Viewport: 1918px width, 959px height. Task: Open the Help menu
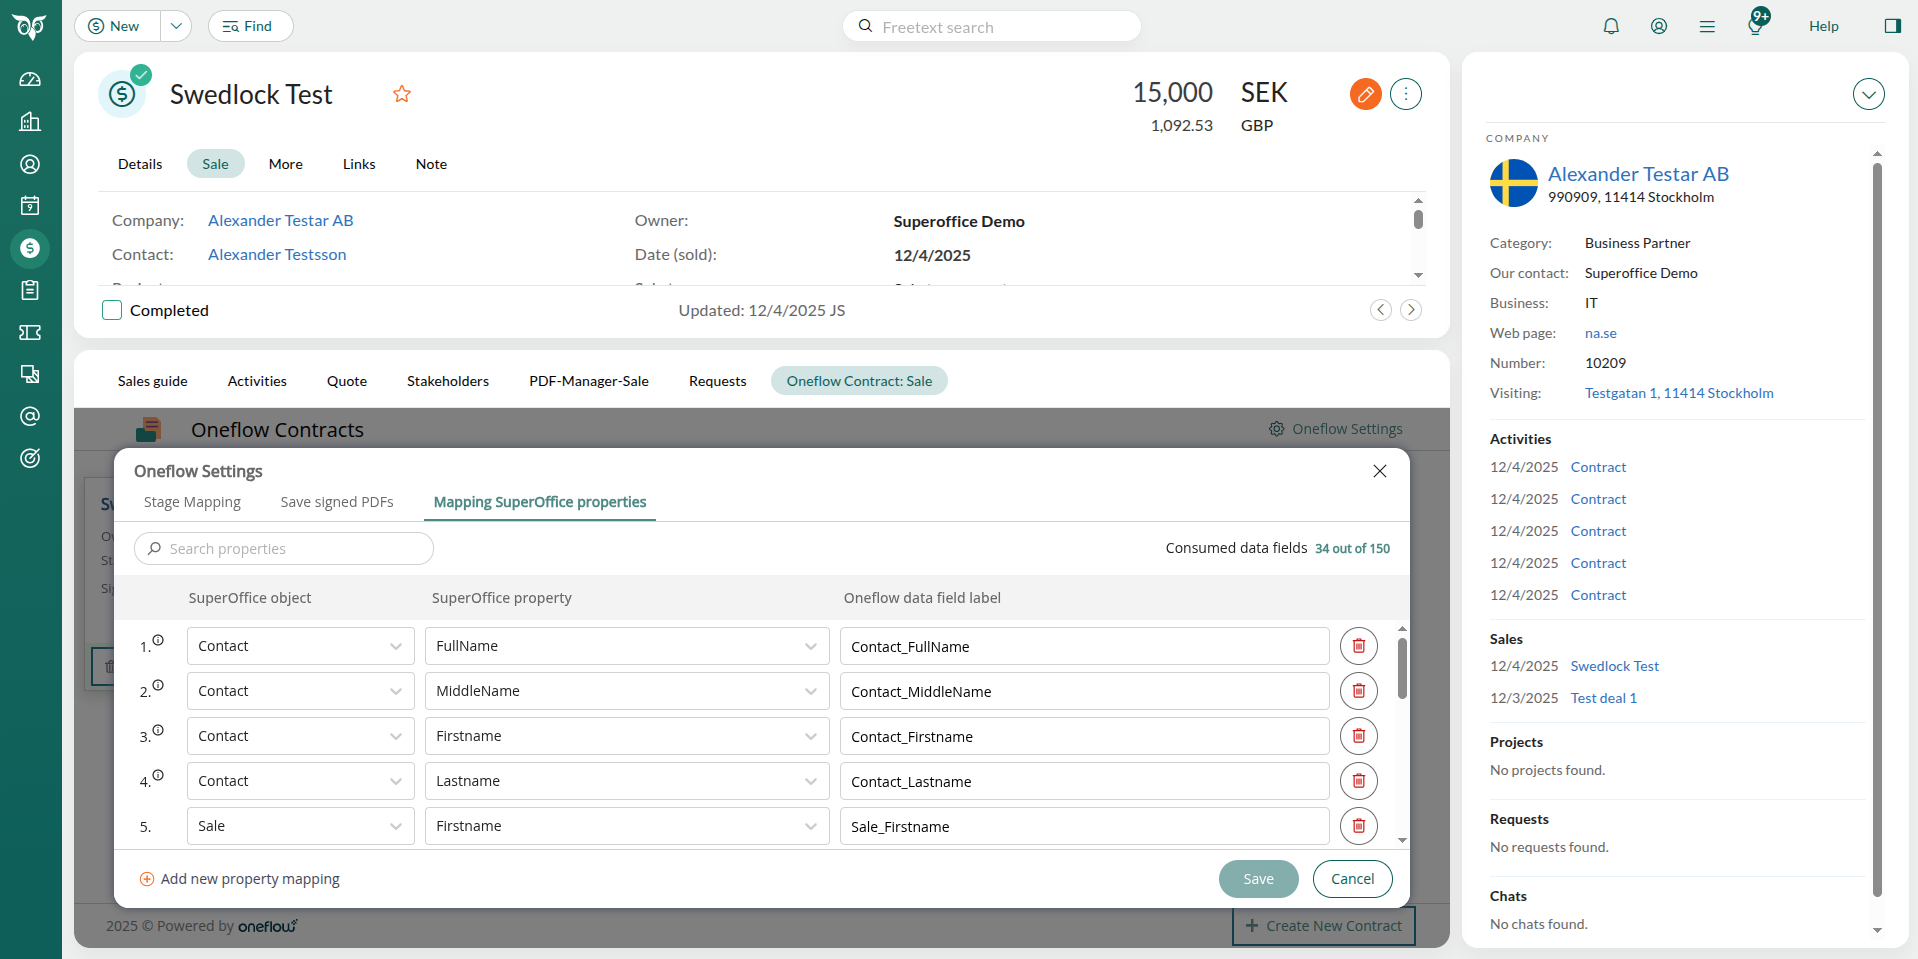click(1824, 26)
